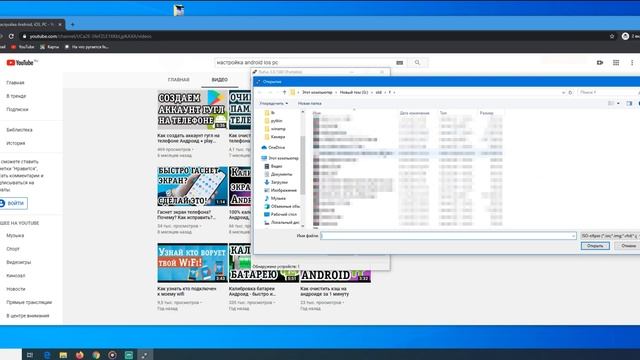Select the Камера folder in the navigation tree
640x360 pixels.
tap(275, 137)
